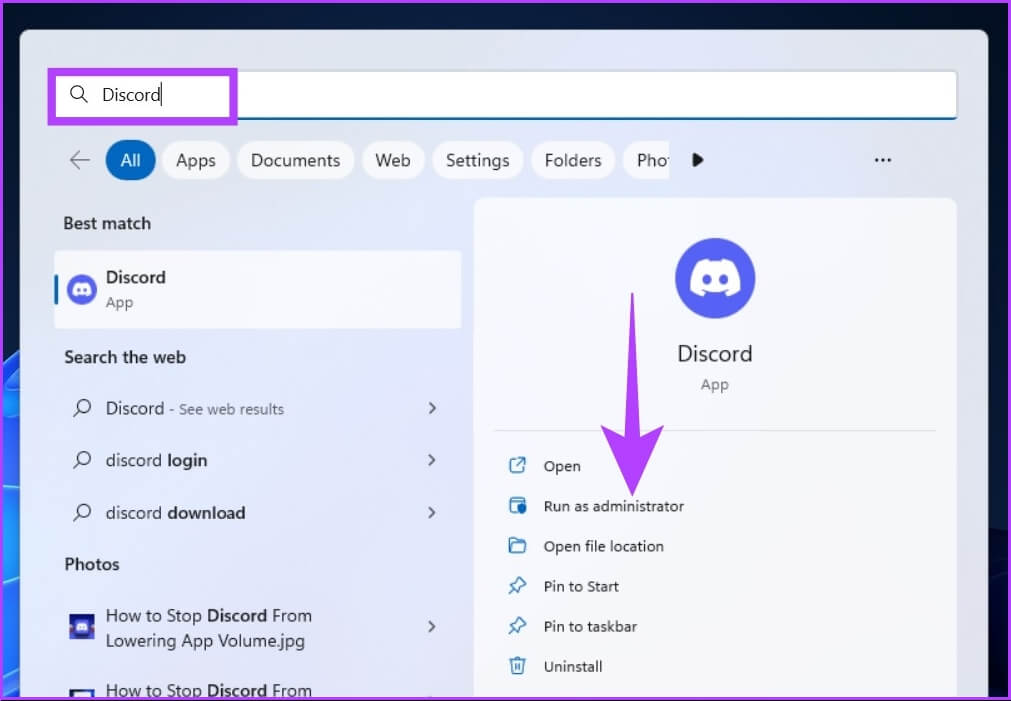Click search icon beside 'Discord - See web results'
Viewport: 1011px width, 701px height.
[82, 408]
